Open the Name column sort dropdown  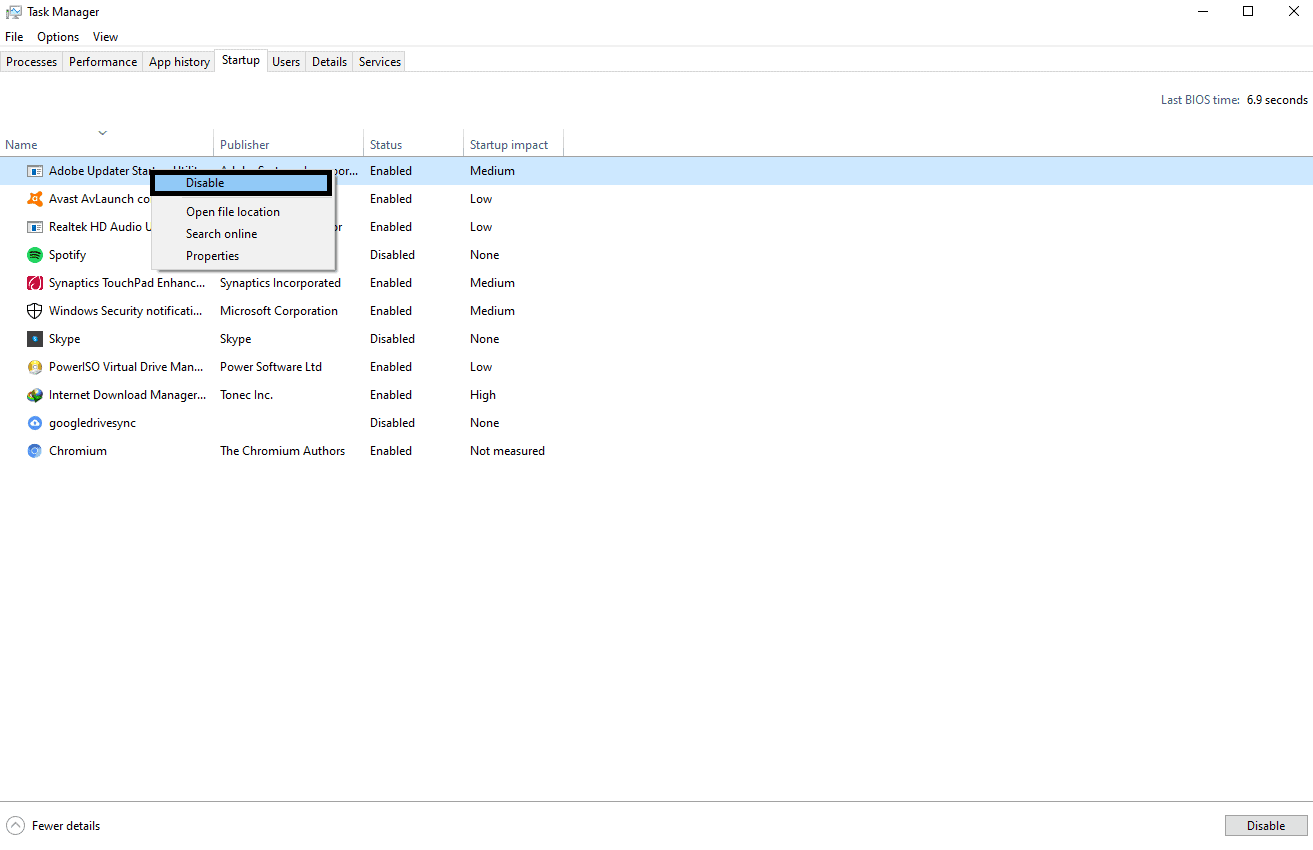(103, 132)
